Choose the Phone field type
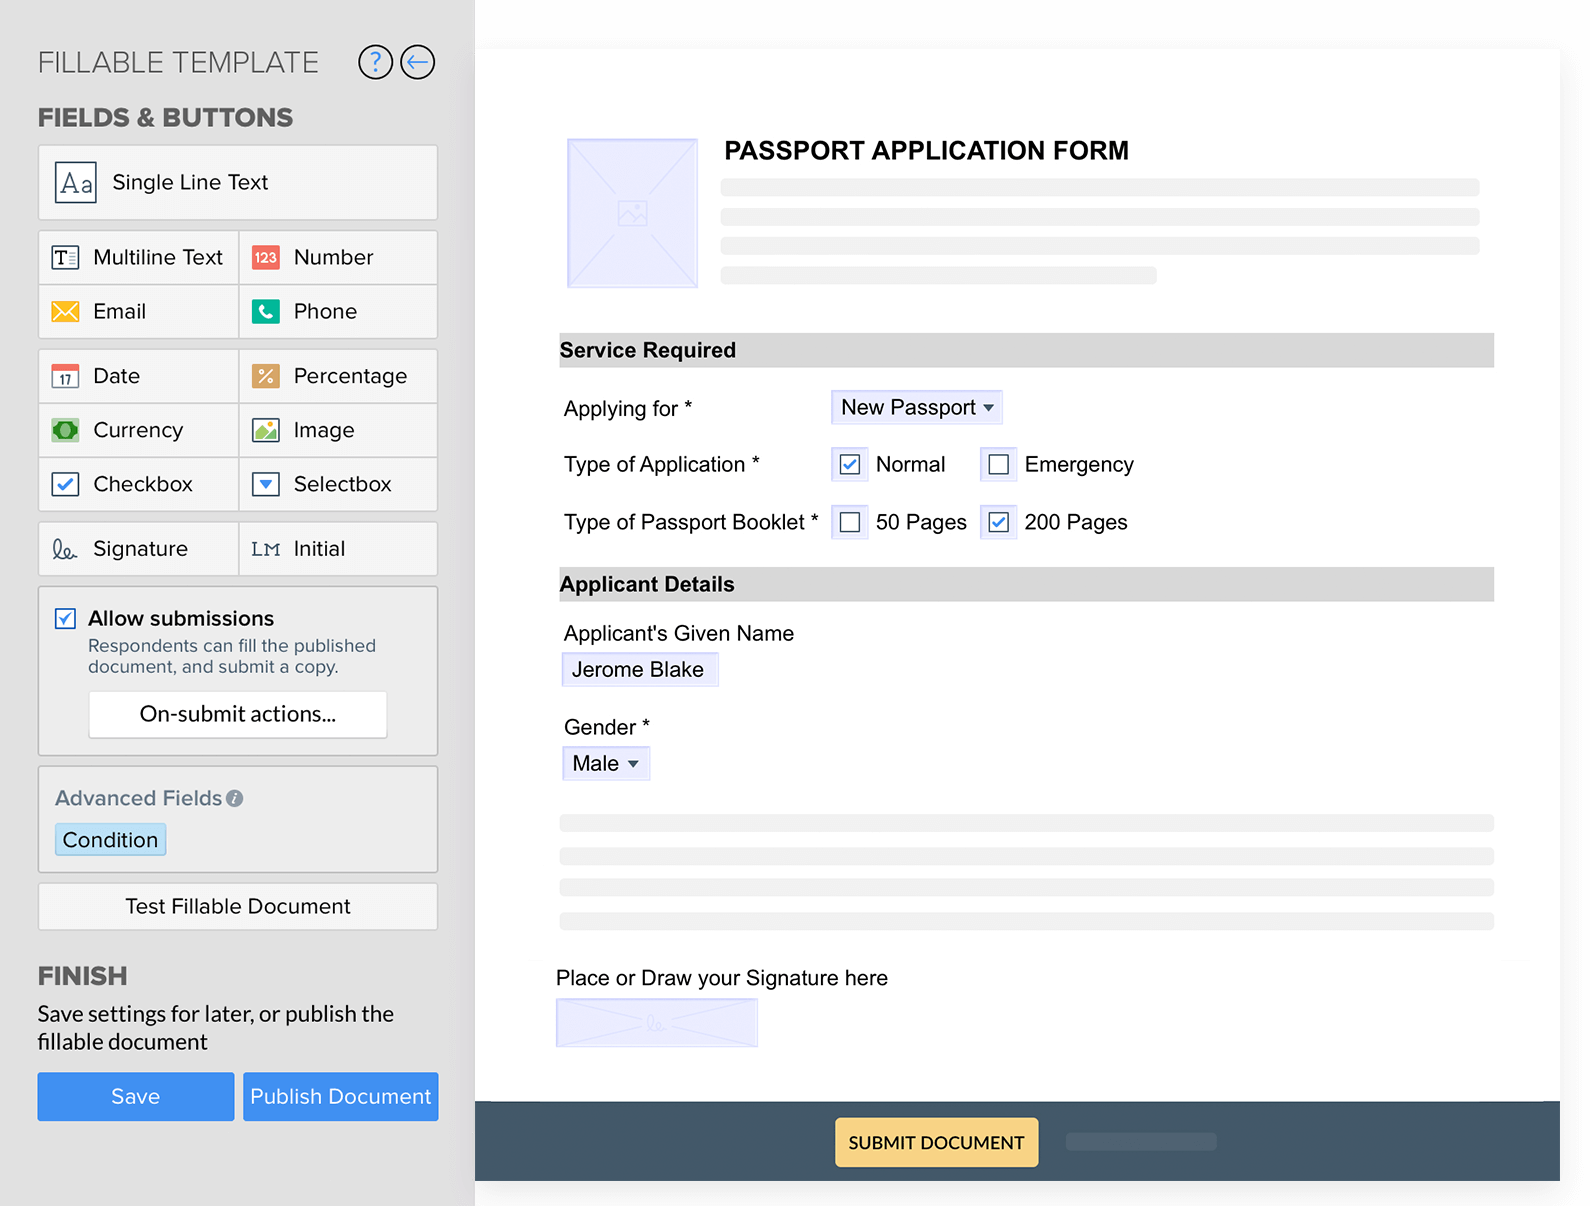The width and height of the screenshot is (1590, 1206). [338, 312]
